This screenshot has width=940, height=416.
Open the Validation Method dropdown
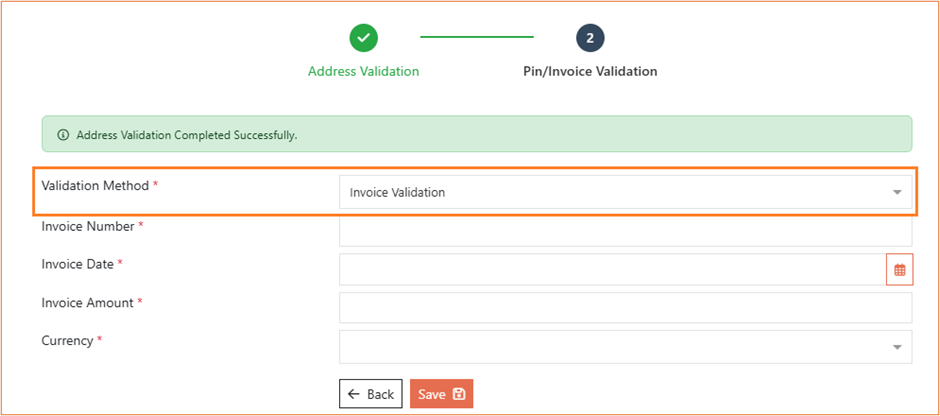pos(625,192)
